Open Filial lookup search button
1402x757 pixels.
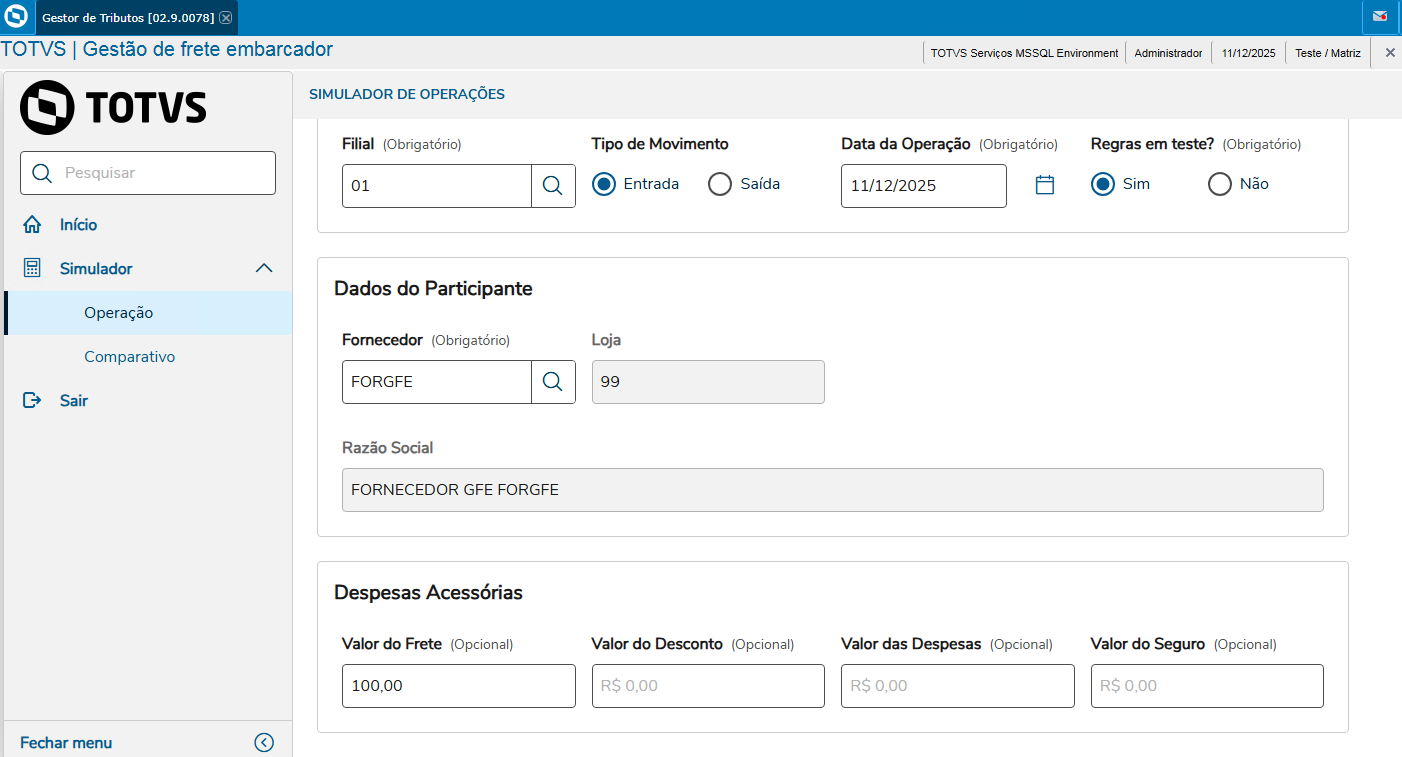tap(553, 186)
